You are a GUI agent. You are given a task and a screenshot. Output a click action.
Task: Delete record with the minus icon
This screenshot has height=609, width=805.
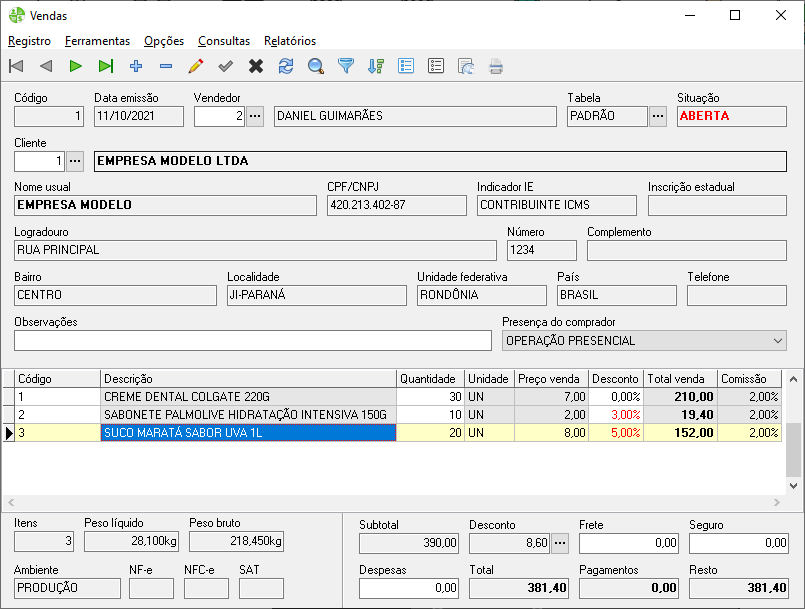pos(166,67)
